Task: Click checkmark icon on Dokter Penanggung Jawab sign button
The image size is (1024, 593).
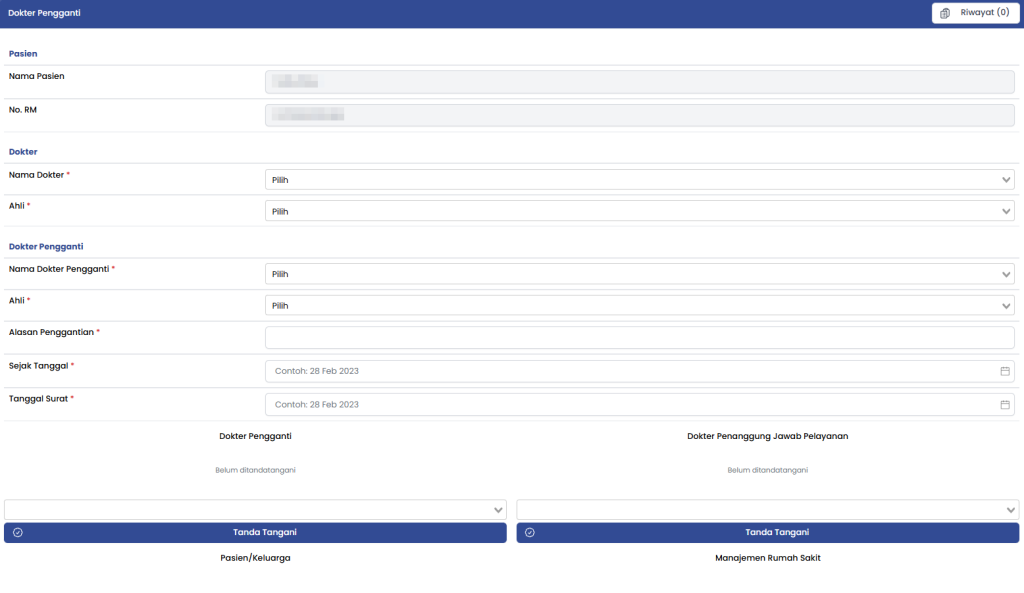Action: pos(530,533)
